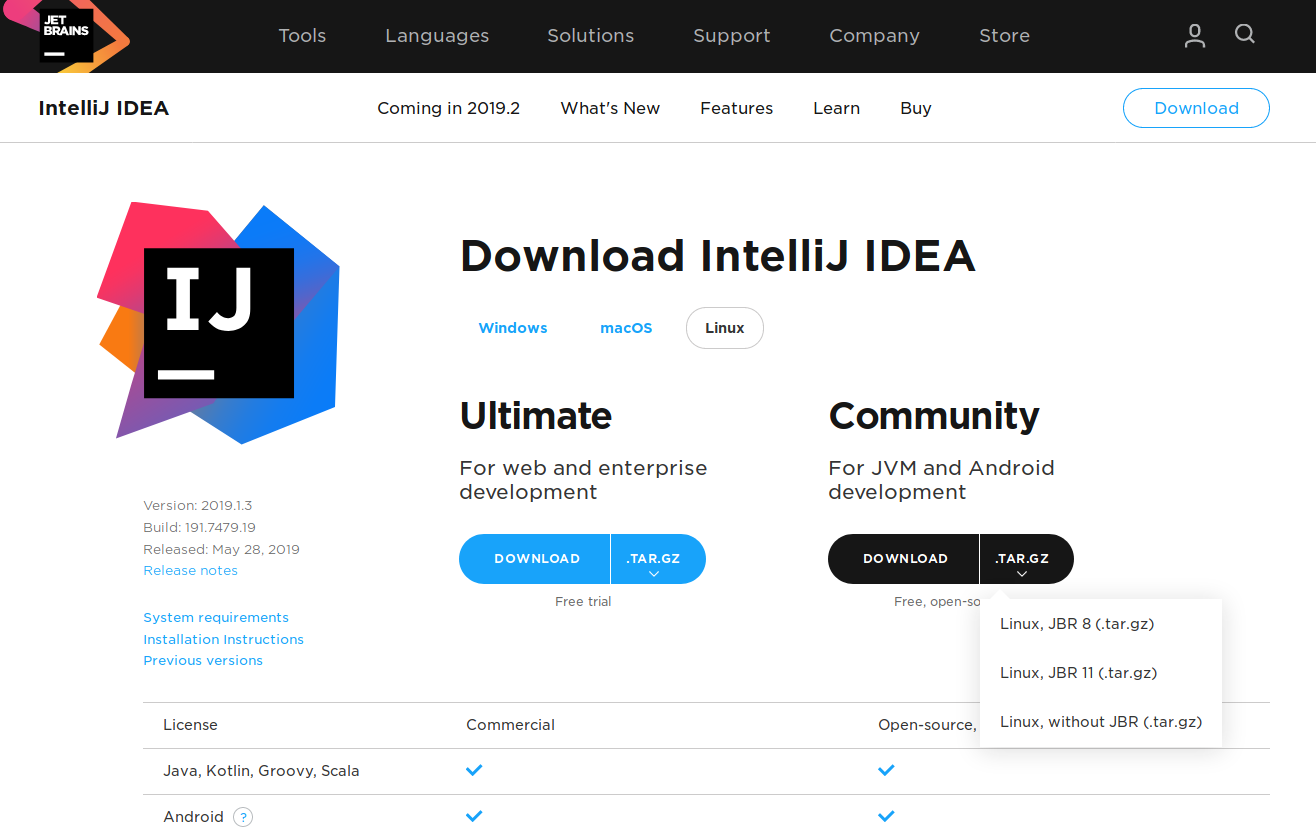
Task: Click Community checkmark in Android row
Action: tap(886, 816)
